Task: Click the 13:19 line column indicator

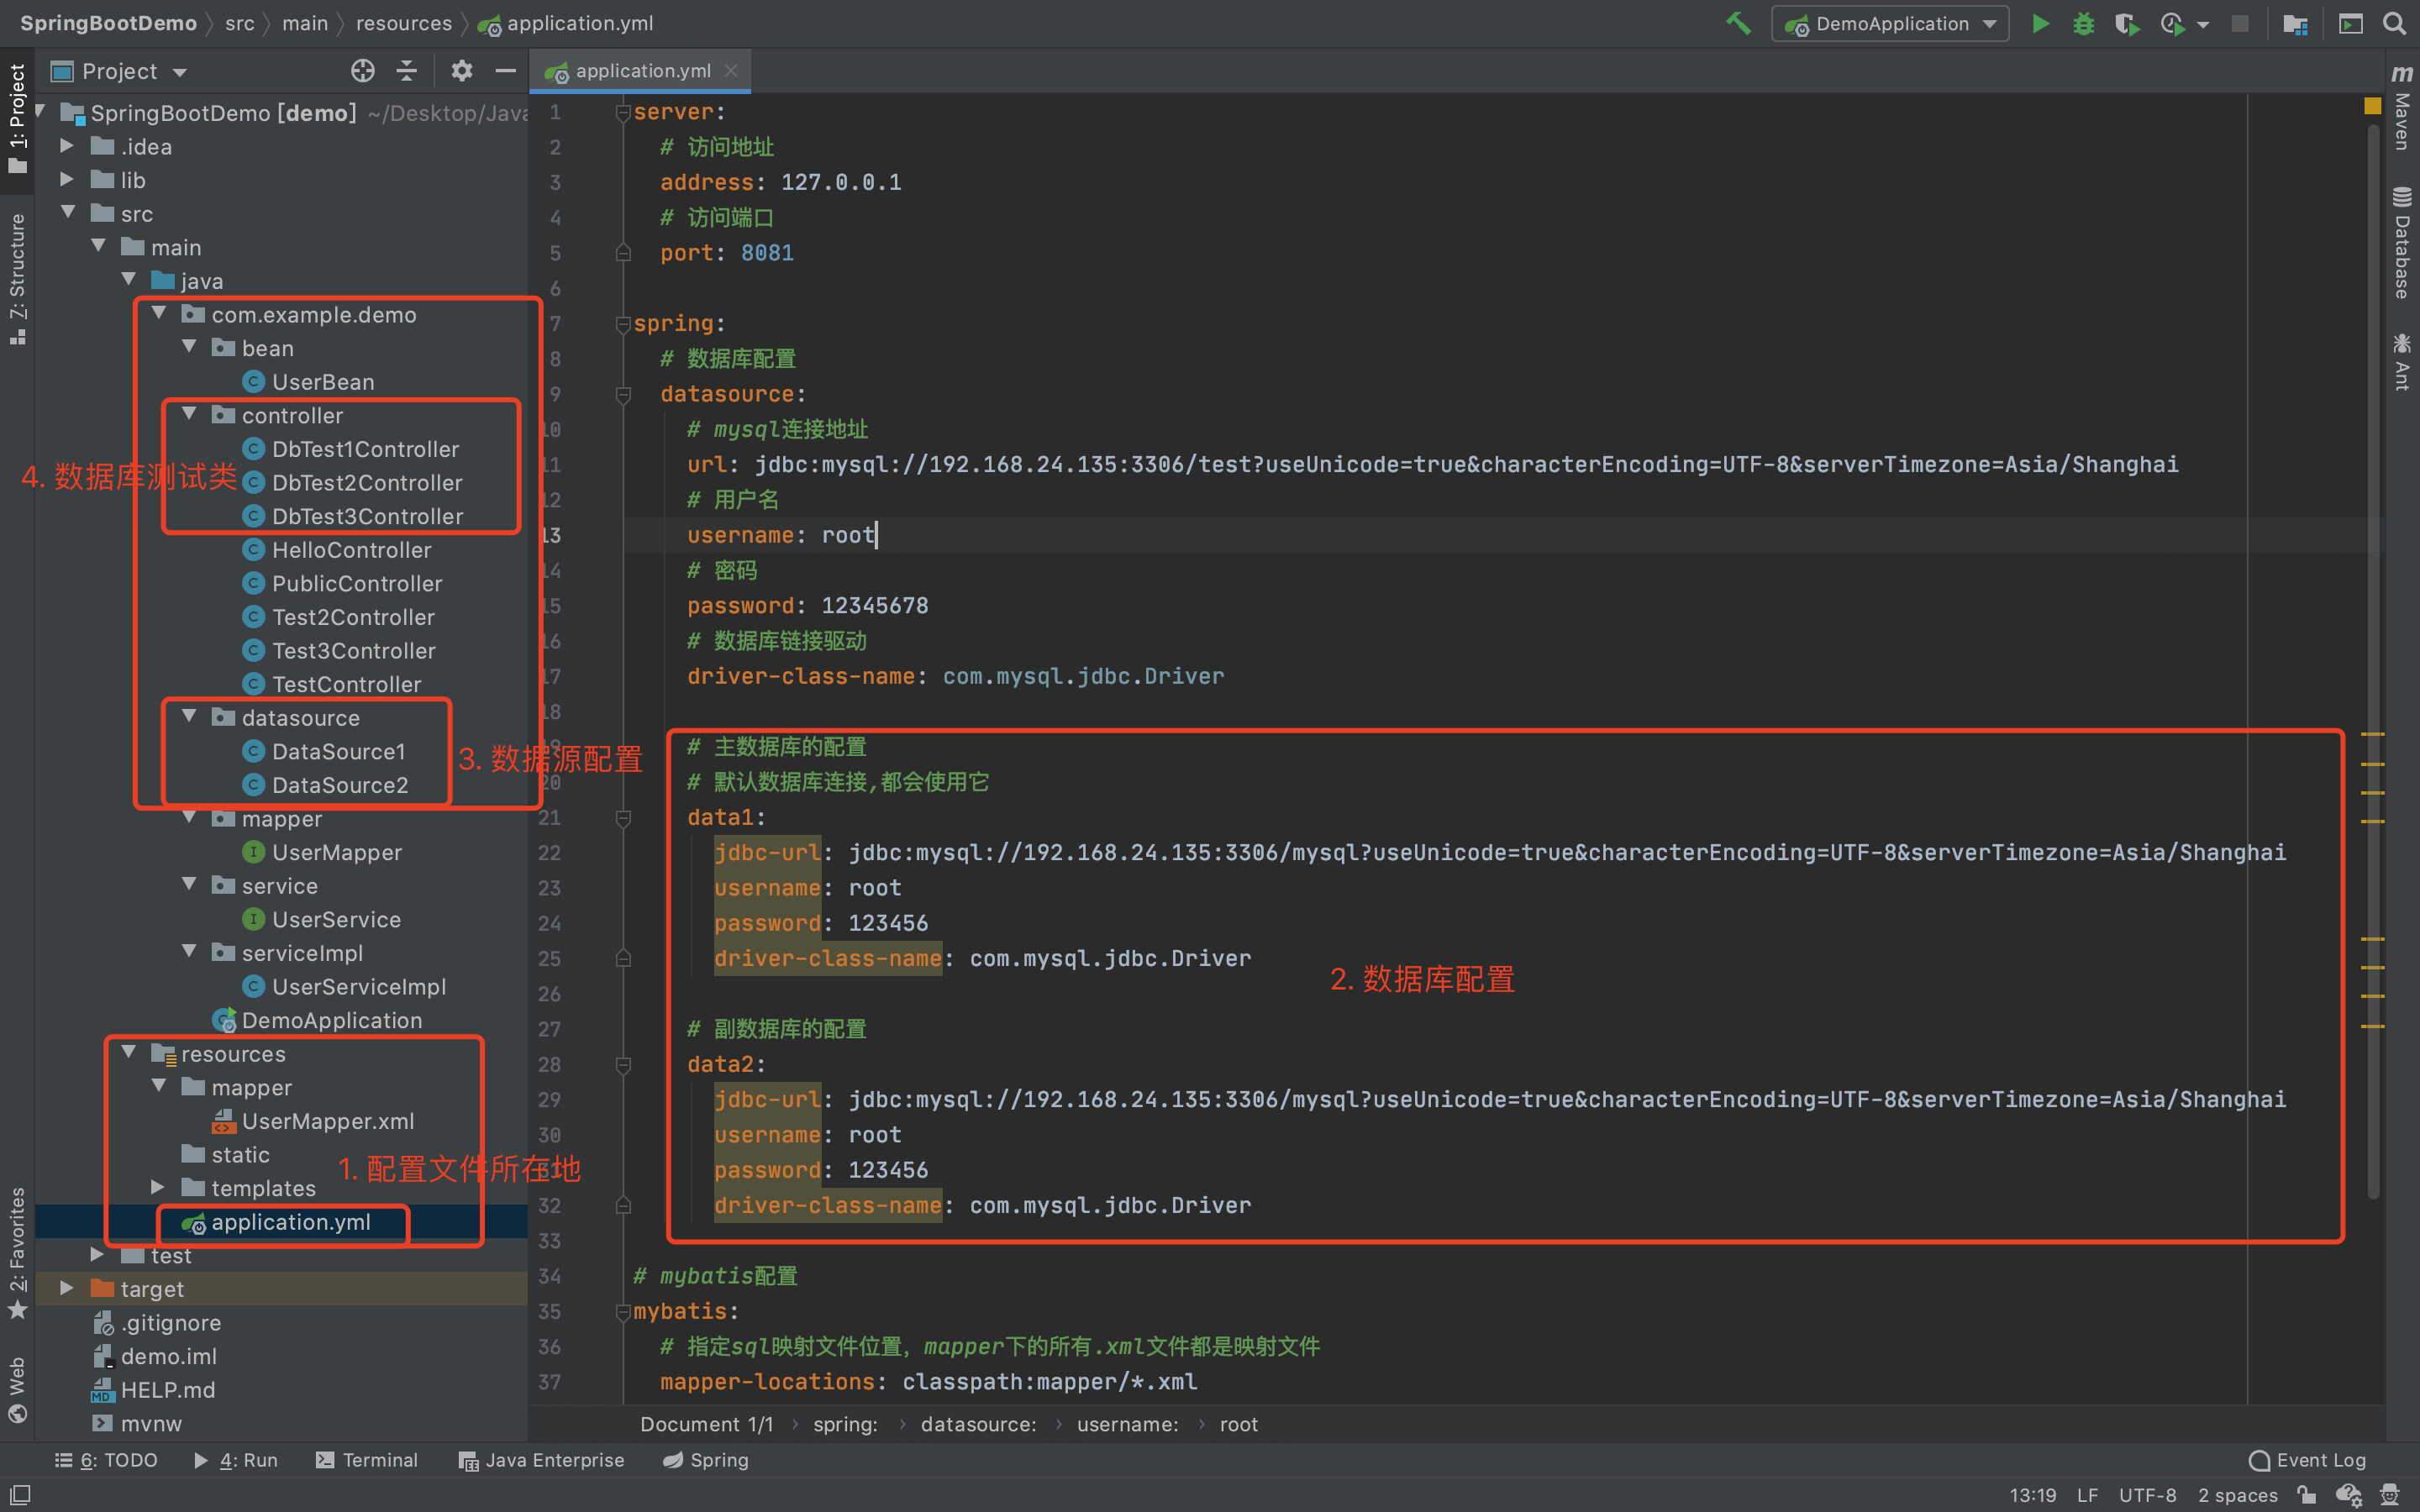Action: [2033, 1495]
